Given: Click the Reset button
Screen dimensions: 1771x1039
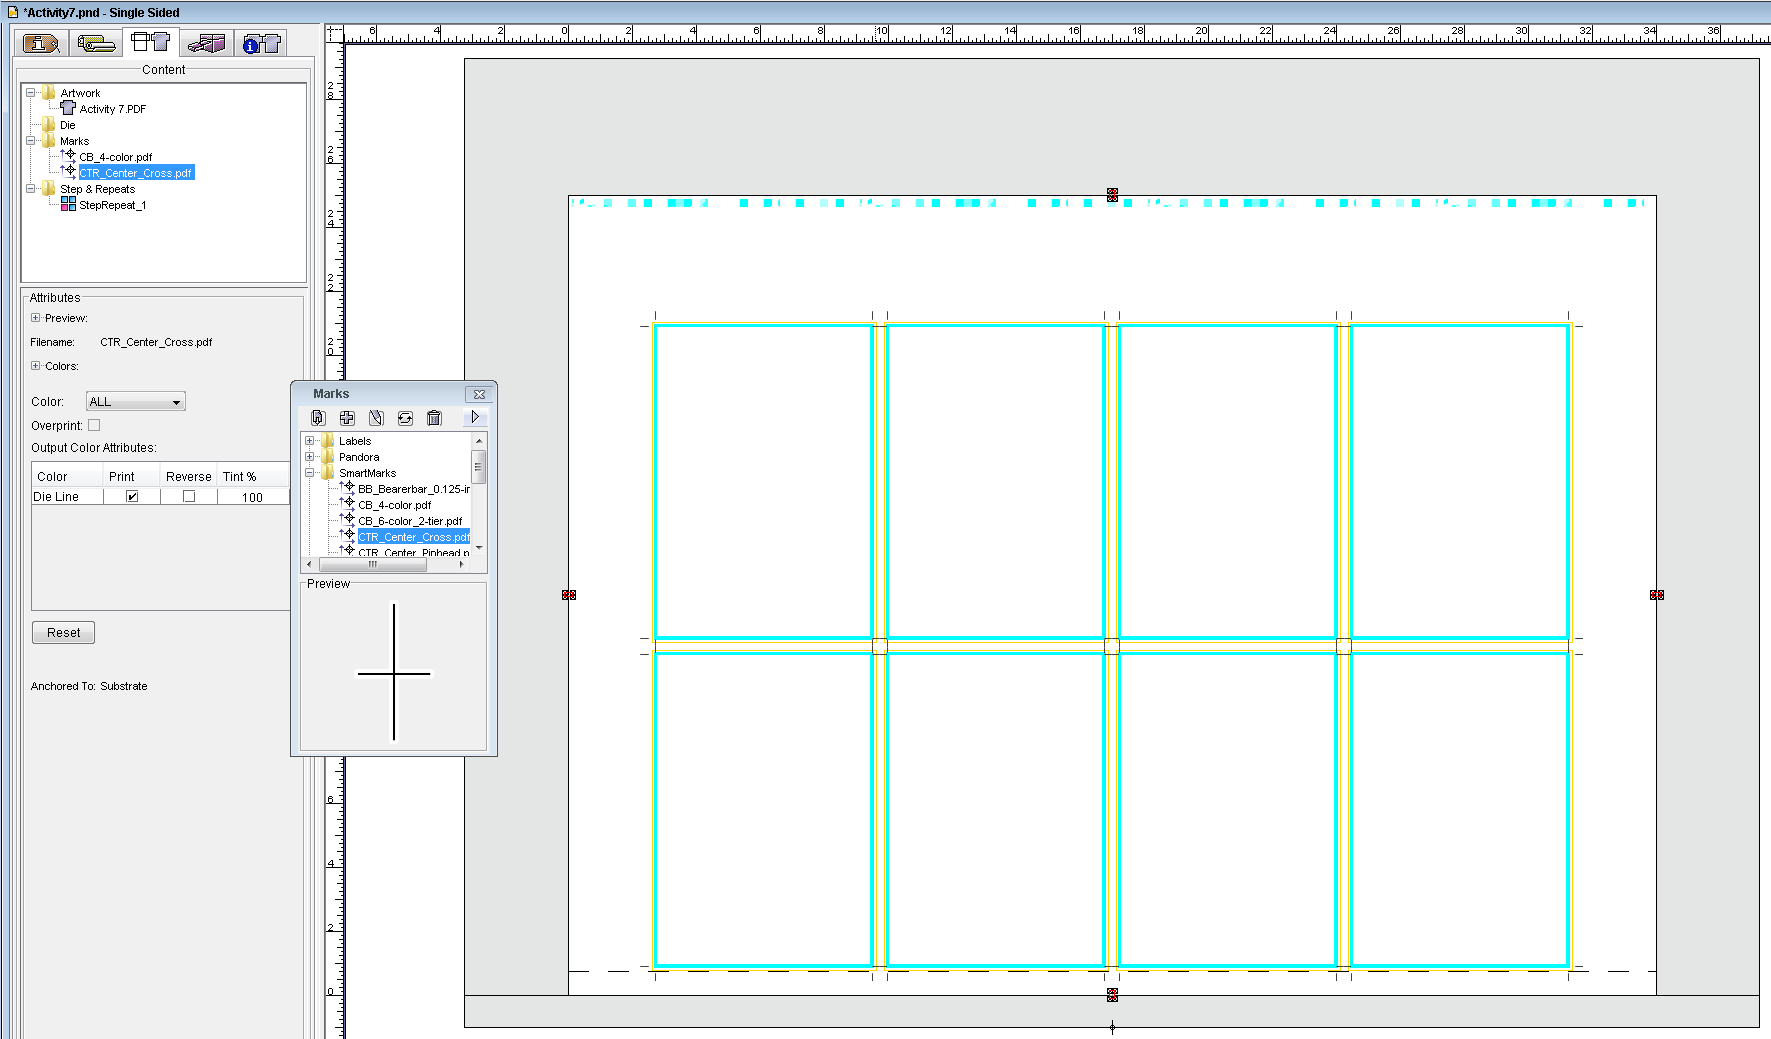Looking at the screenshot, I should pyautogui.click(x=63, y=632).
